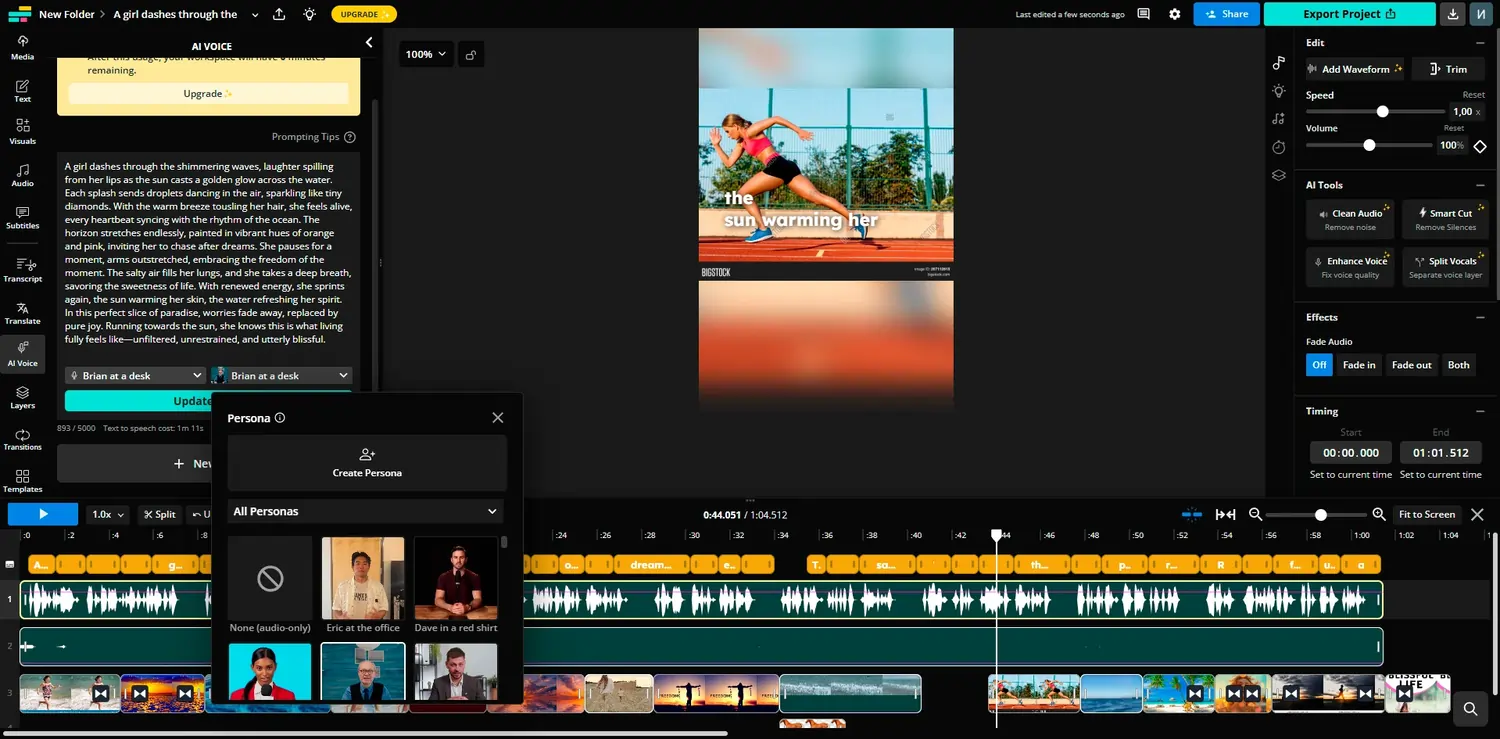Click Export Project

tap(1349, 14)
